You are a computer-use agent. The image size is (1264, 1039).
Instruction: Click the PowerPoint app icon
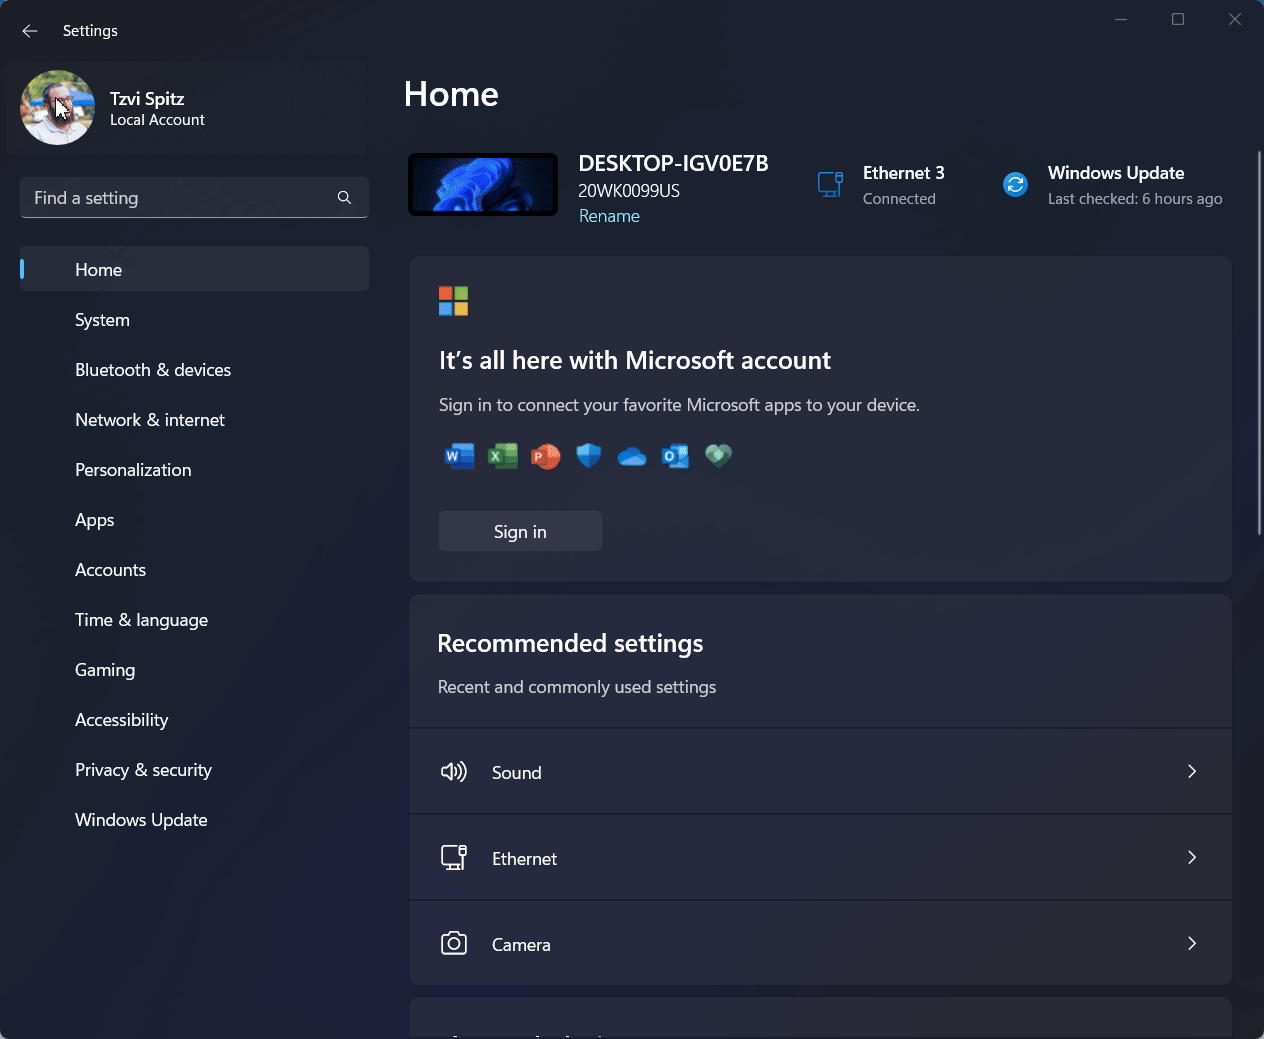pos(545,456)
